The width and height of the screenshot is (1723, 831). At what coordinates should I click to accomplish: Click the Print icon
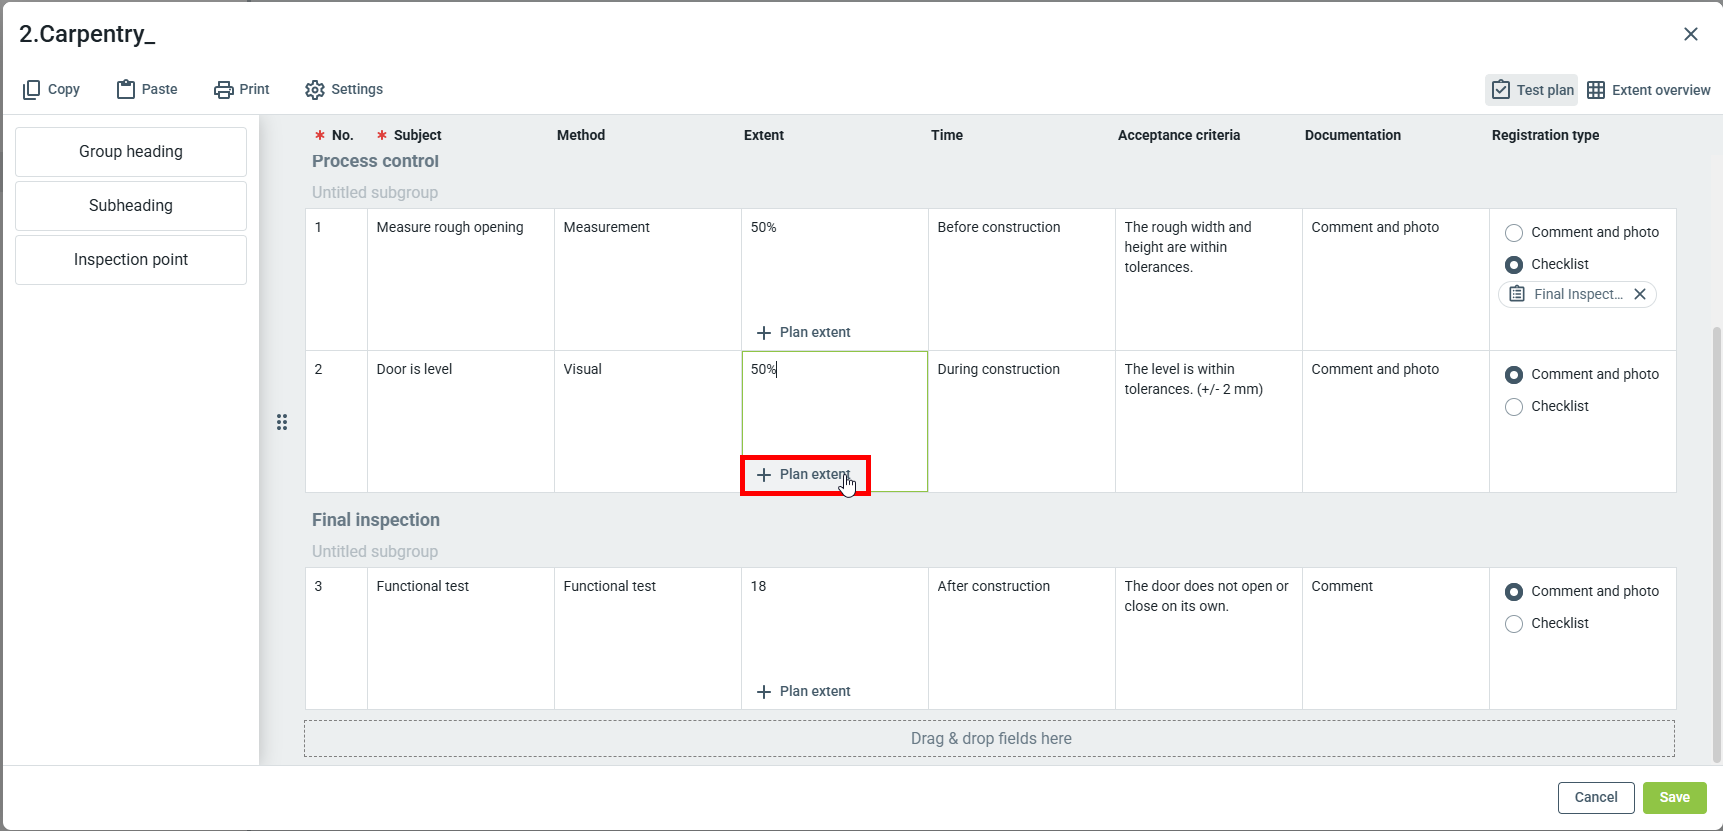223,90
